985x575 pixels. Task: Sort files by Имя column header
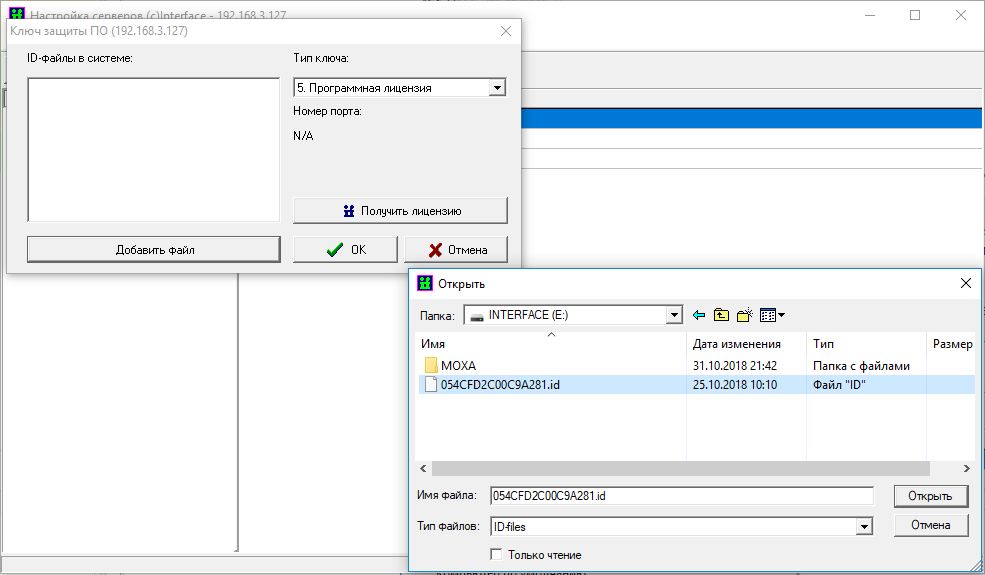click(x=550, y=344)
